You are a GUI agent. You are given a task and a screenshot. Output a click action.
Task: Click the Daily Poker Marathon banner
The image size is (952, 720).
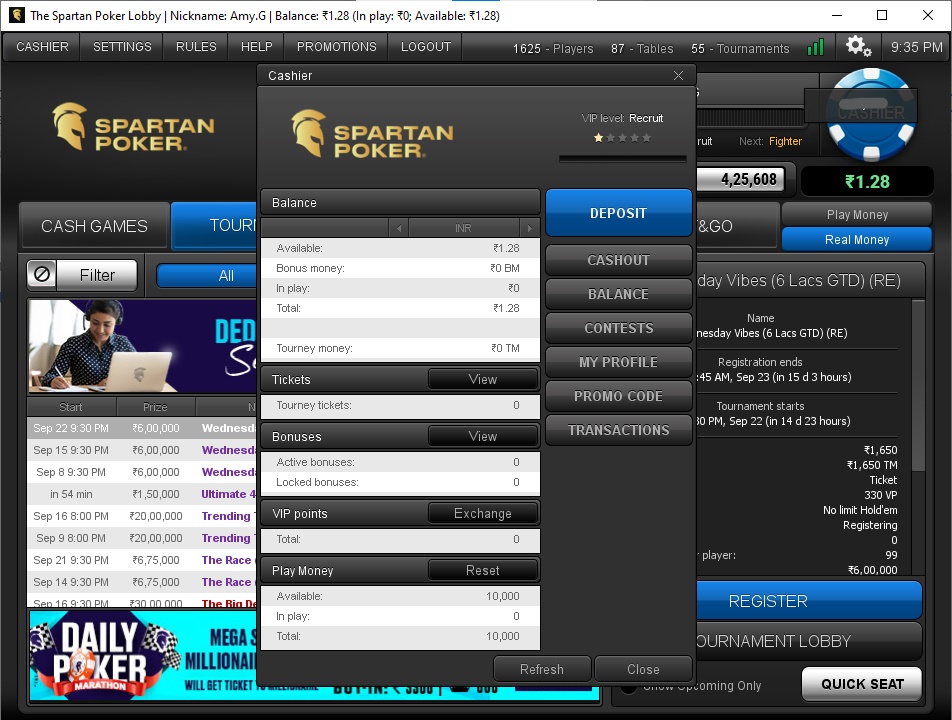pos(143,656)
